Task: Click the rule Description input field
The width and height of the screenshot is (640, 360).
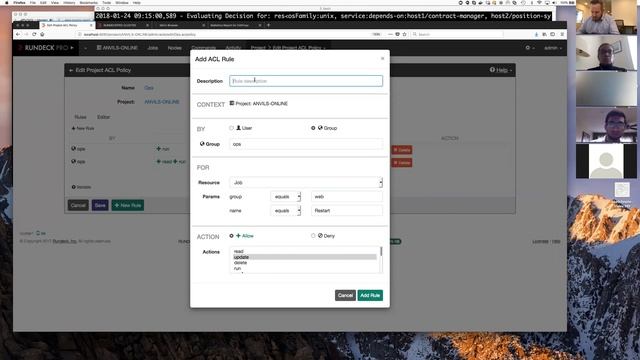Action: coord(306,81)
